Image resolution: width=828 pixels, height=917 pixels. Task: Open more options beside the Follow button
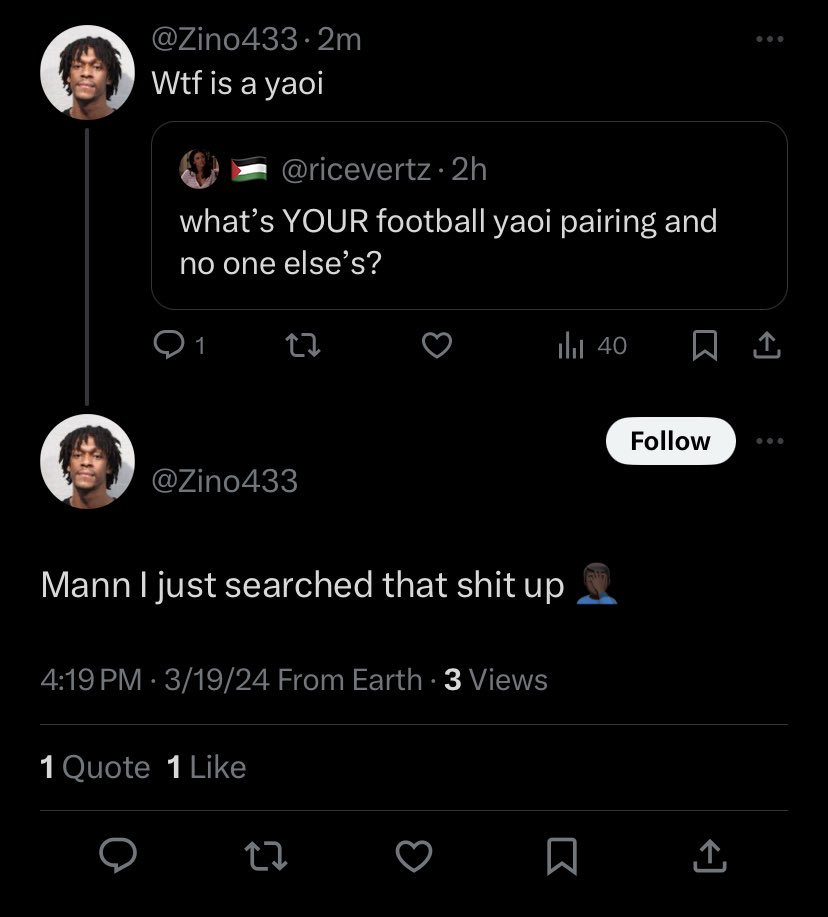point(769,441)
